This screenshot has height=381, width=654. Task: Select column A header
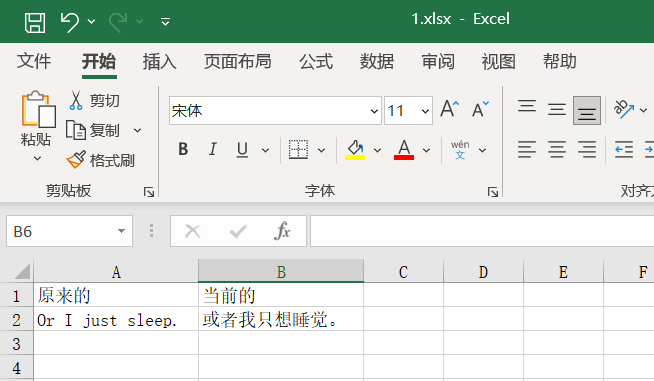[116, 272]
